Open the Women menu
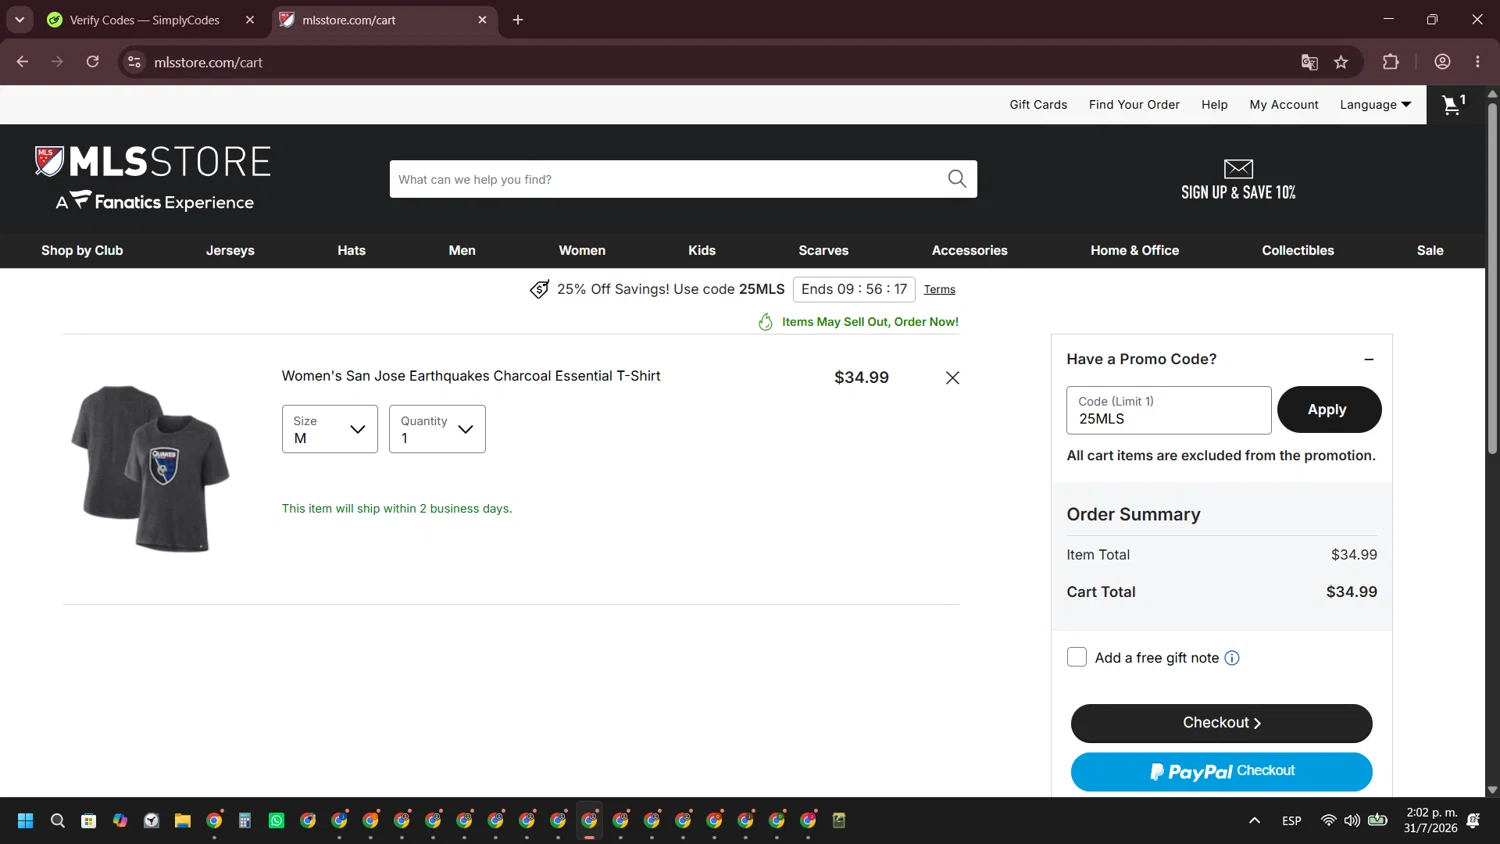The height and width of the screenshot is (844, 1500). pos(582,251)
